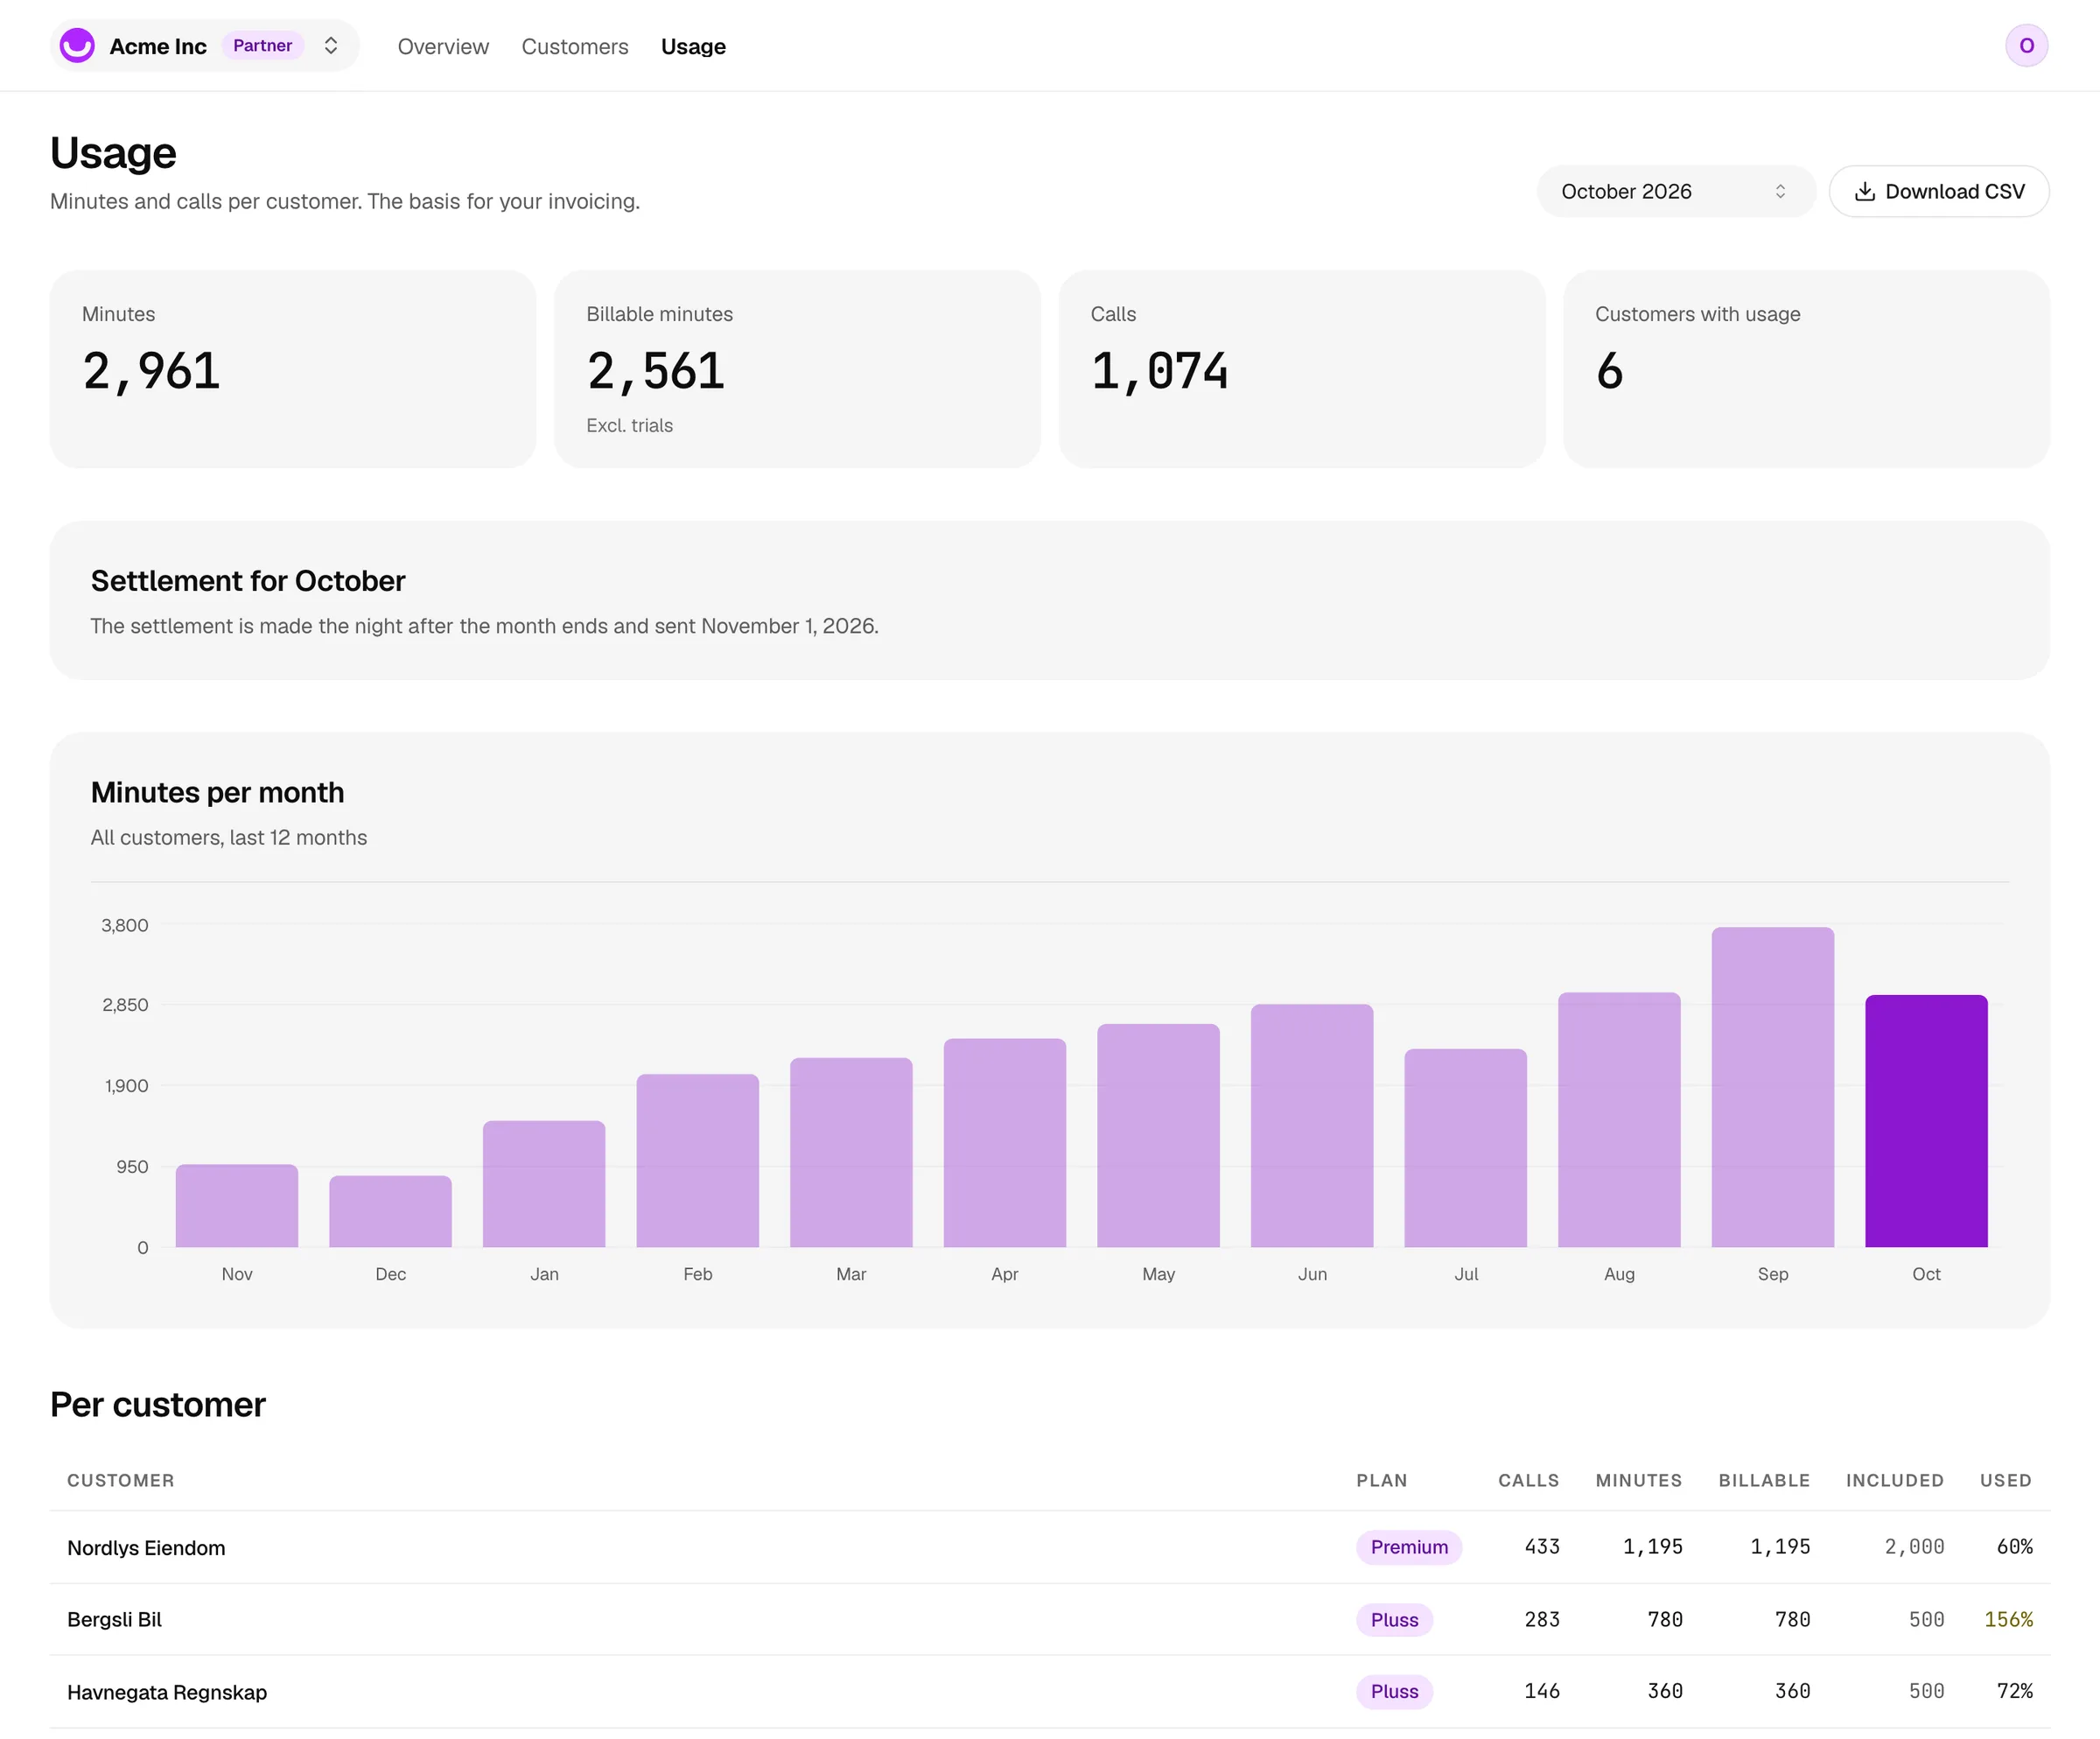Click the Pluss badge in Havnegata Regnskap row
Screen dimensions: 2100x1739
coord(1394,1691)
